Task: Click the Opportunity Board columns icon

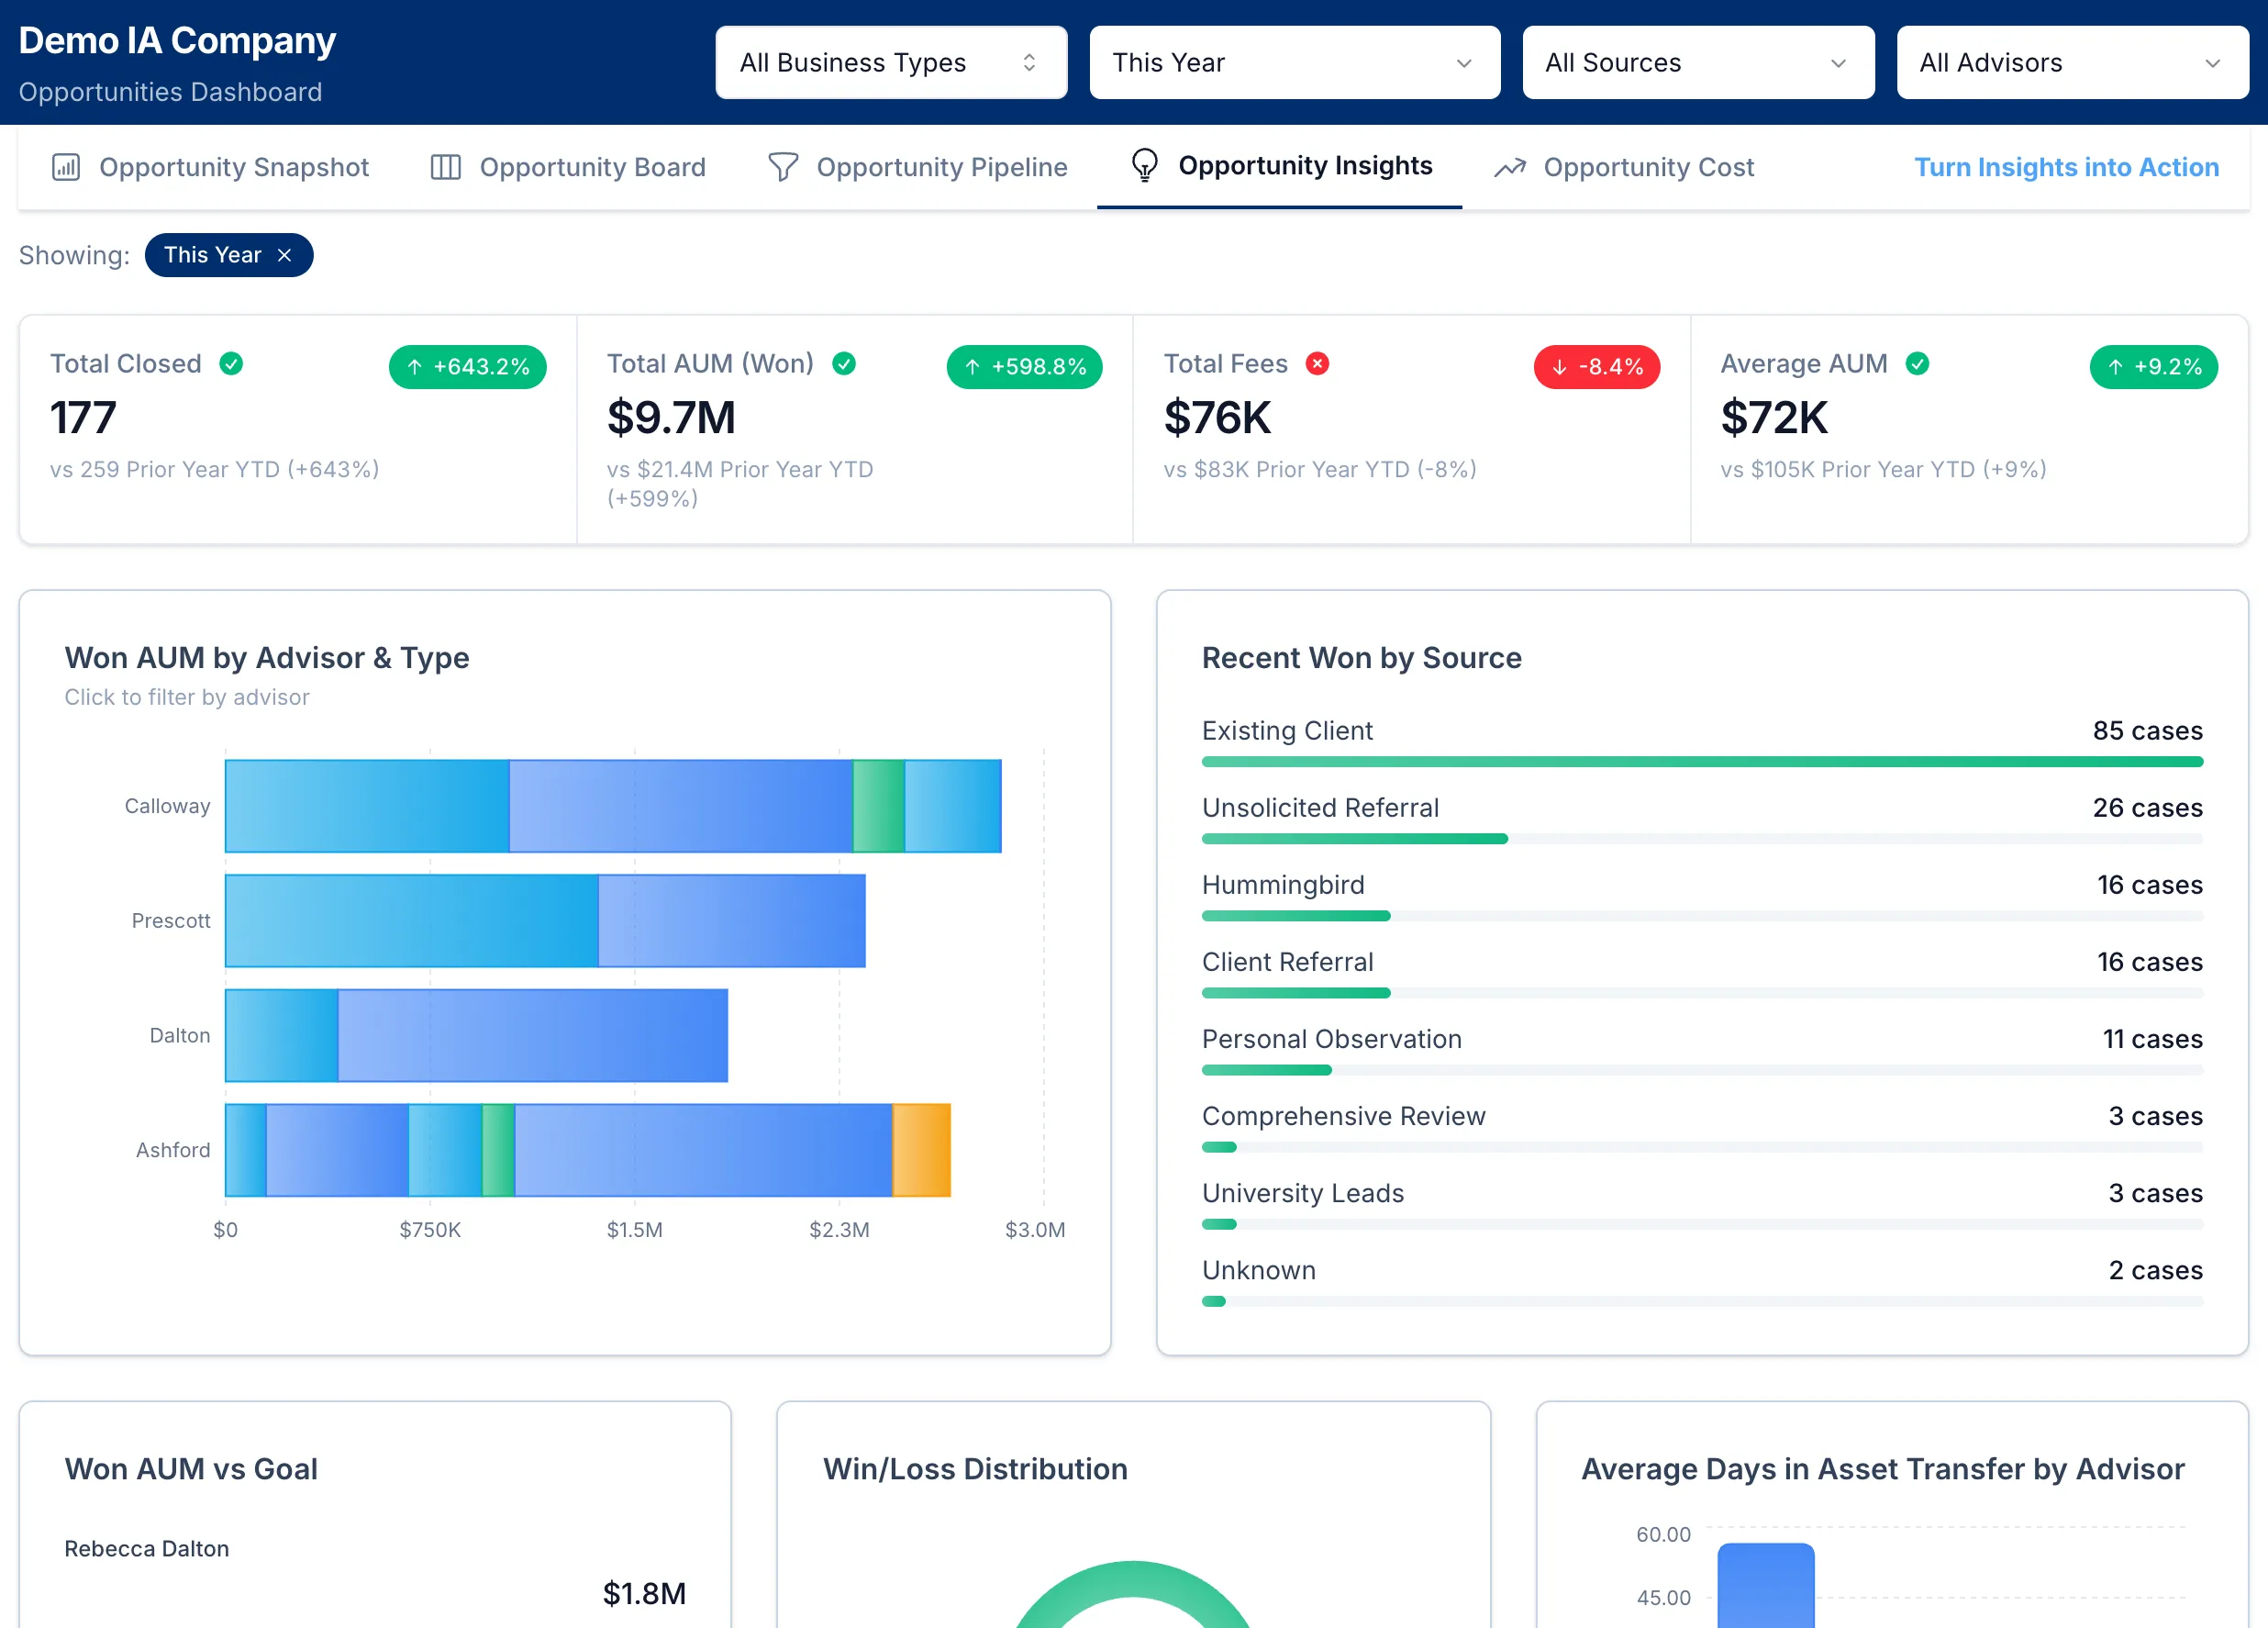Action: tap(445, 167)
